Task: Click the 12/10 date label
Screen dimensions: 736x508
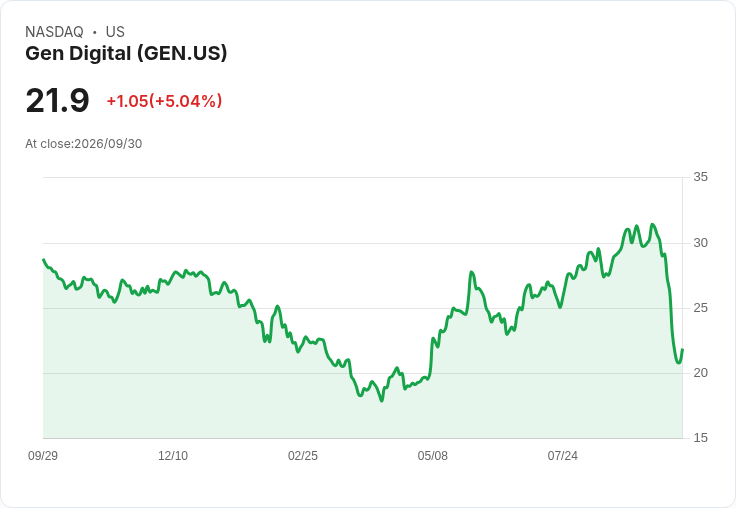Action: click(x=173, y=456)
